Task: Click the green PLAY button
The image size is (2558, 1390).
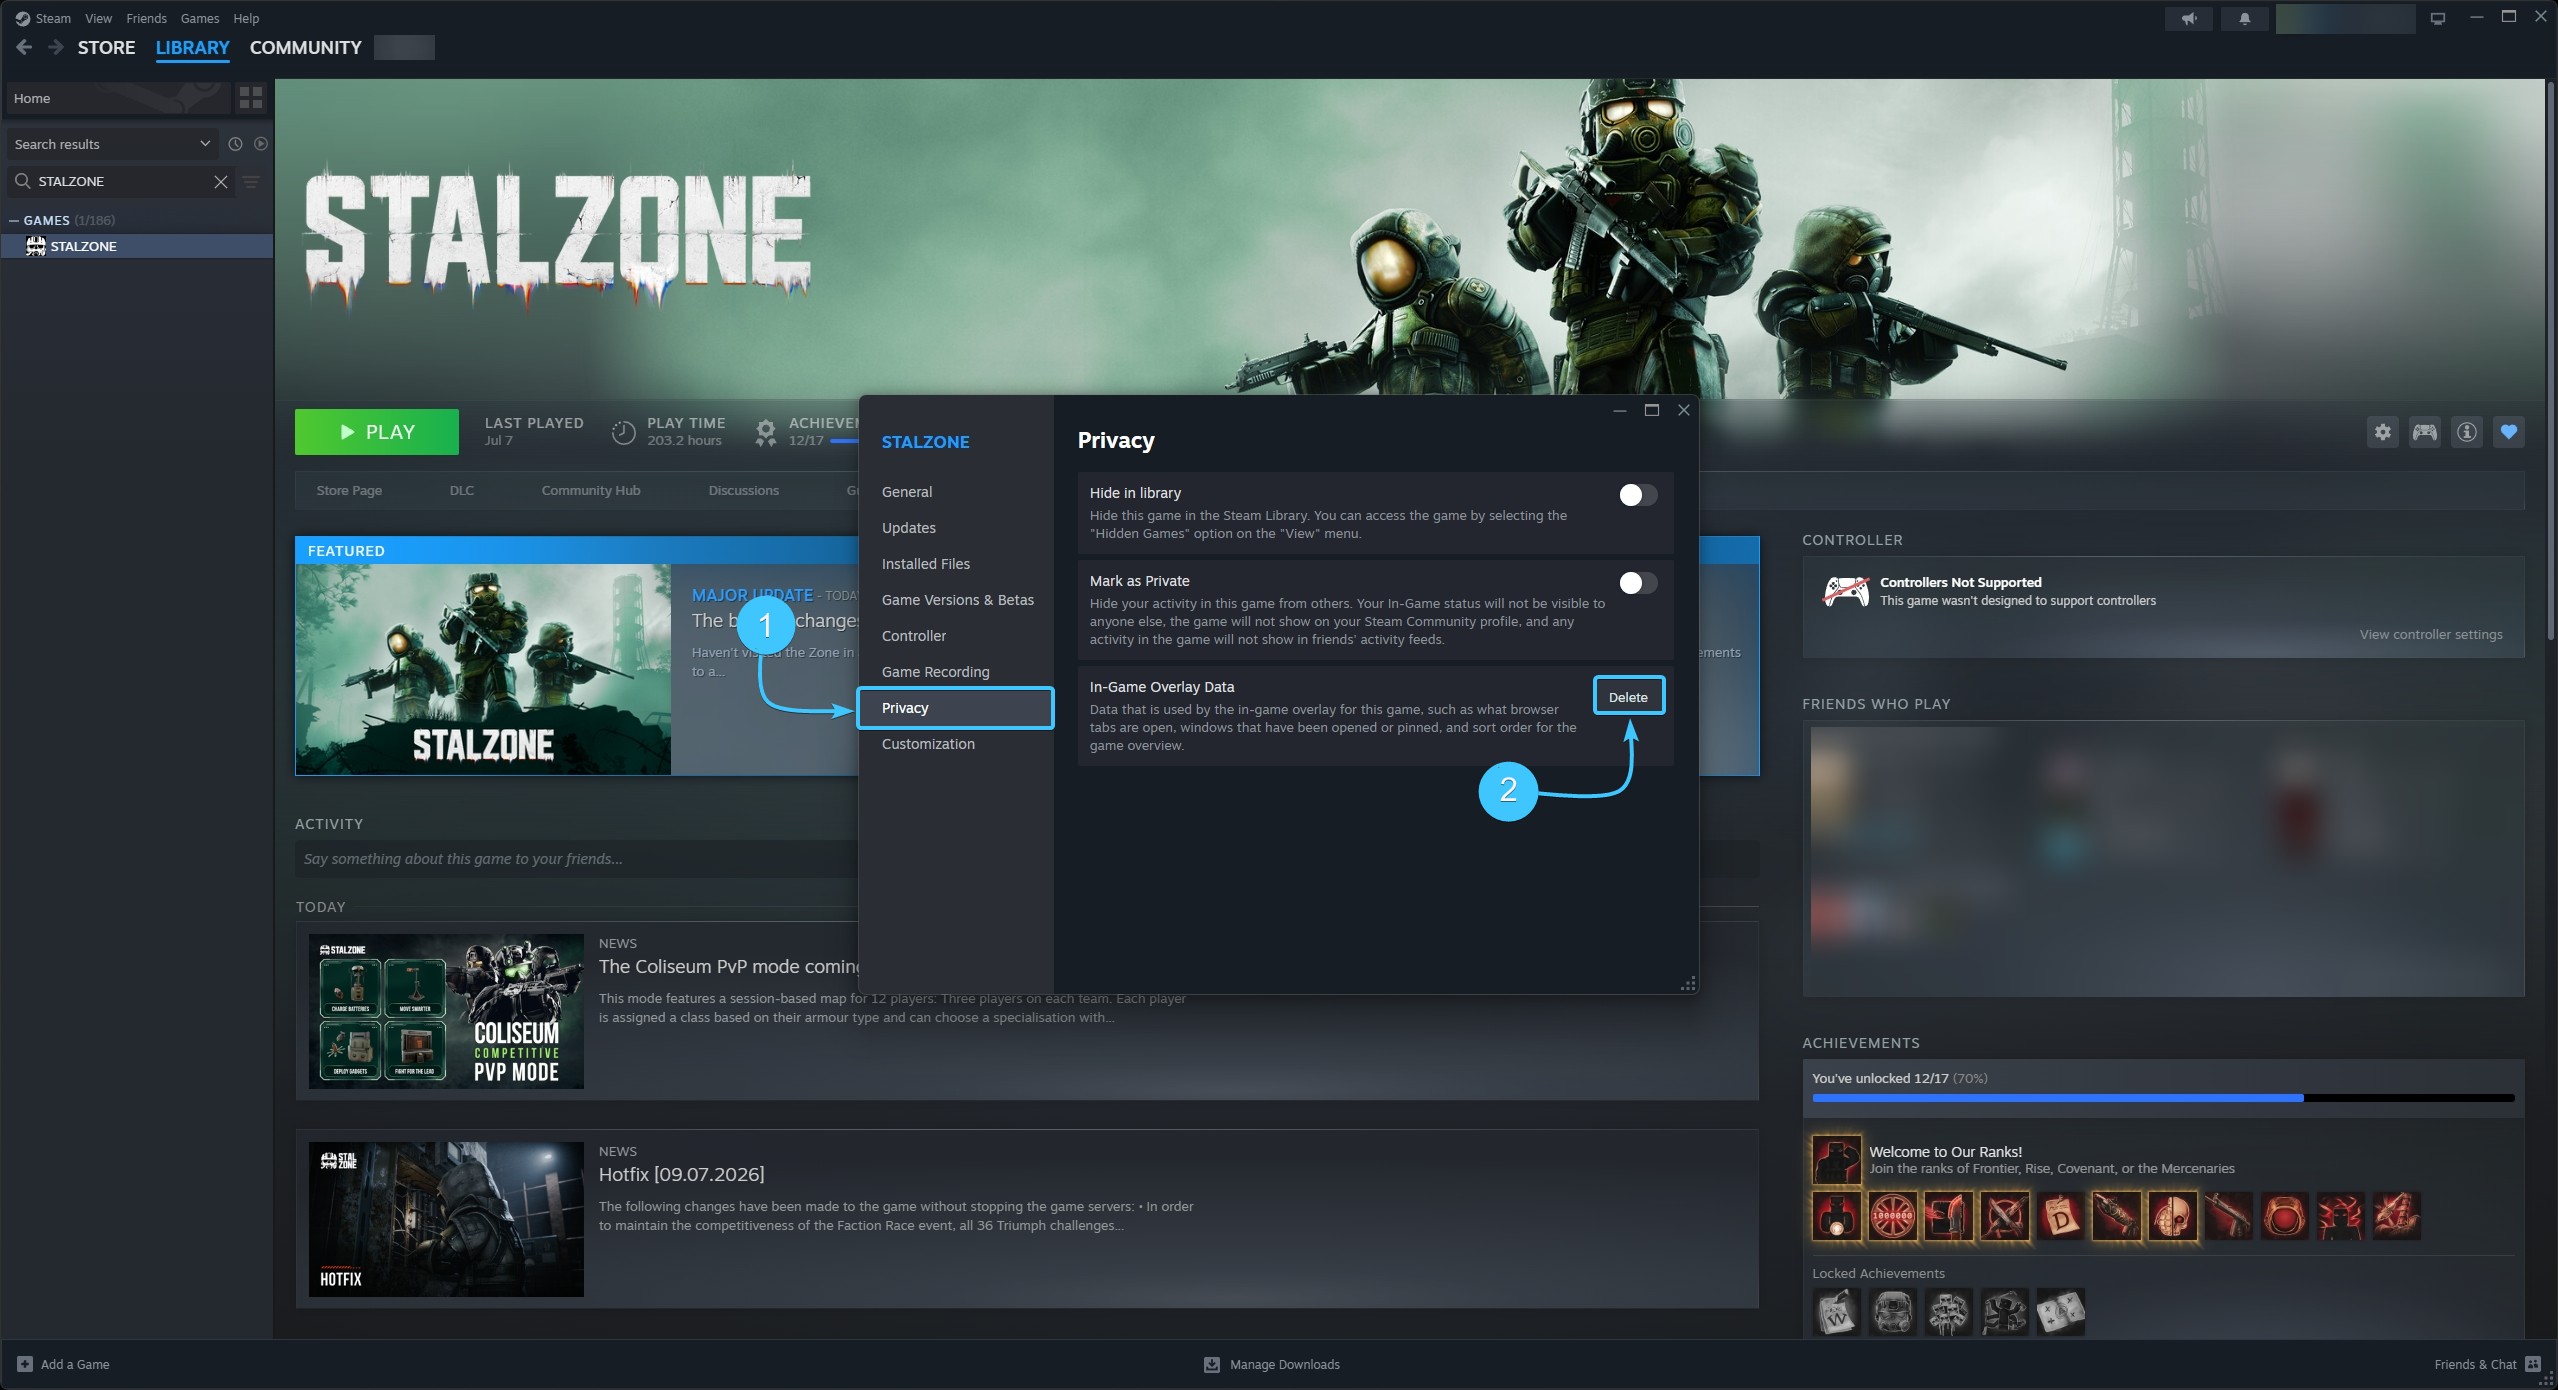Action: (x=377, y=432)
